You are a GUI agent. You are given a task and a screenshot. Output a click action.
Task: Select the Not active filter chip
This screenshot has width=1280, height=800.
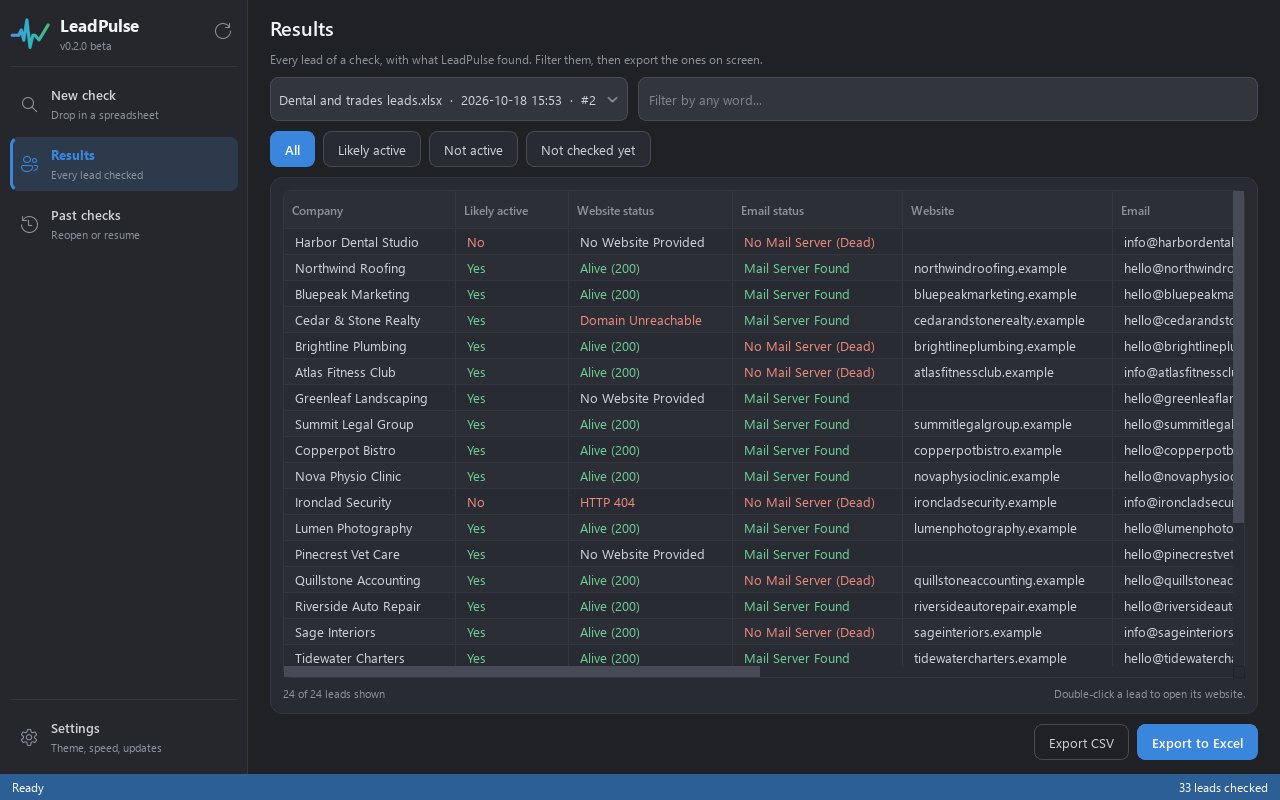[x=473, y=150]
